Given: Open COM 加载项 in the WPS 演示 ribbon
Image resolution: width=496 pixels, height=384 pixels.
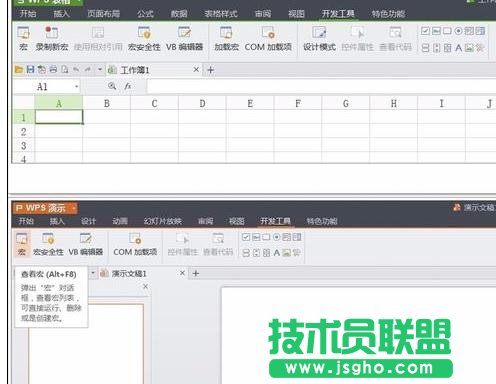Looking at the screenshot, I should [135, 244].
